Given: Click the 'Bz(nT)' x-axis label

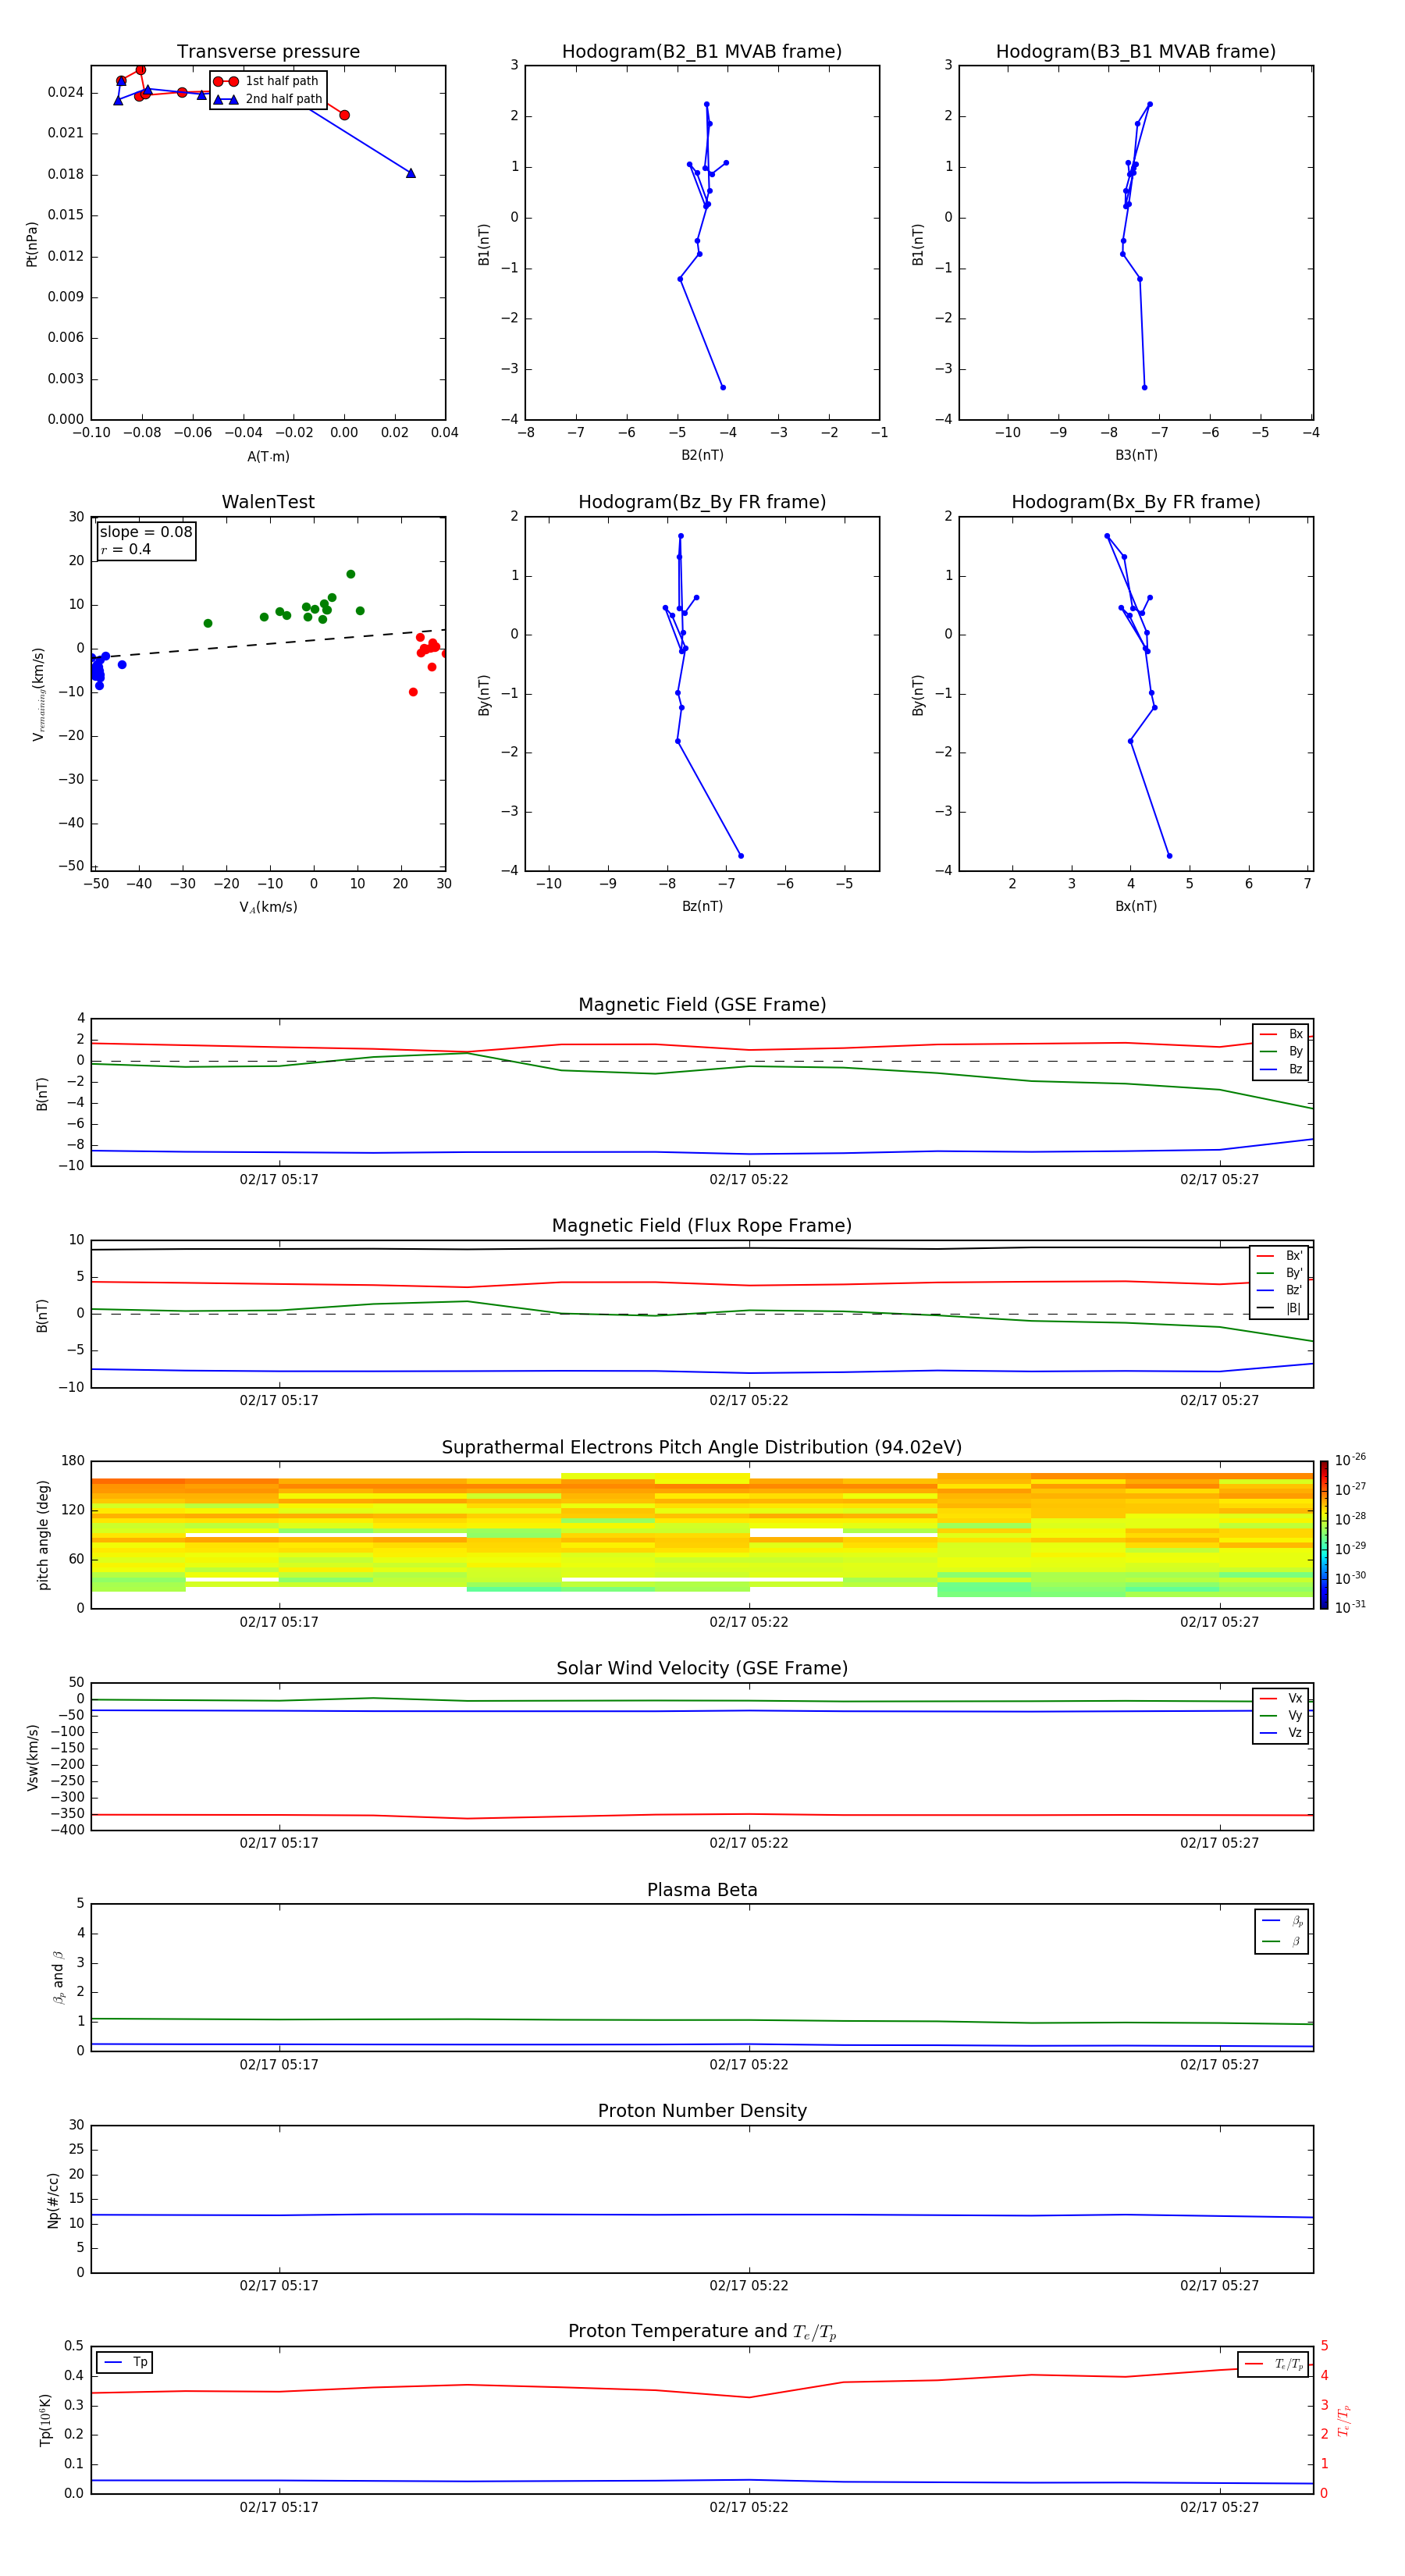Looking at the screenshot, I should coord(702,906).
